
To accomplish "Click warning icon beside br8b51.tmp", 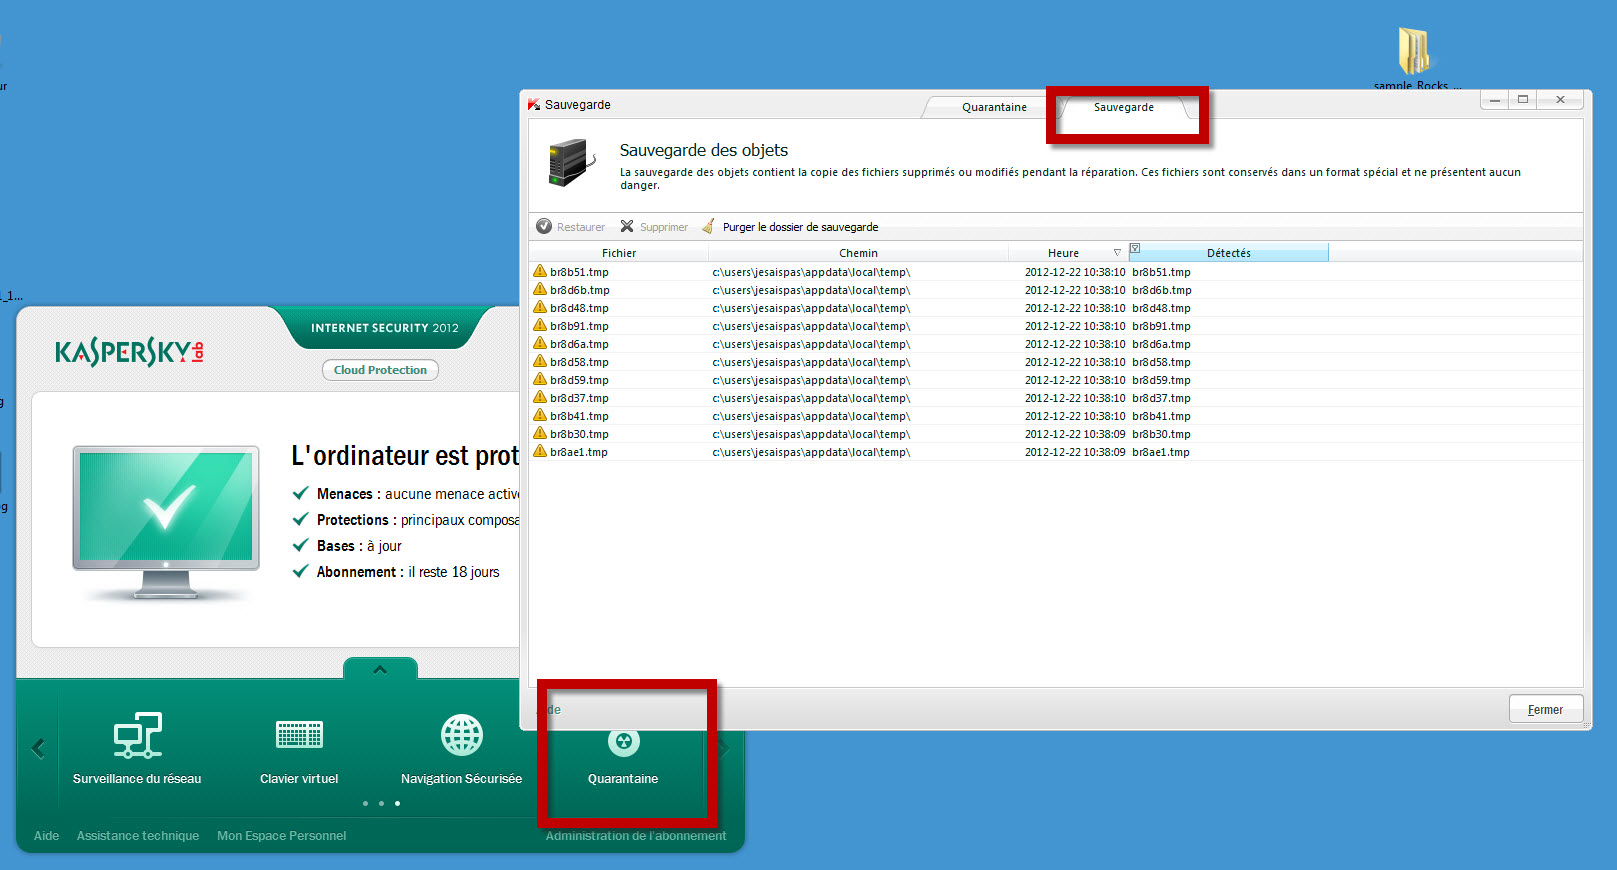I will 540,272.
